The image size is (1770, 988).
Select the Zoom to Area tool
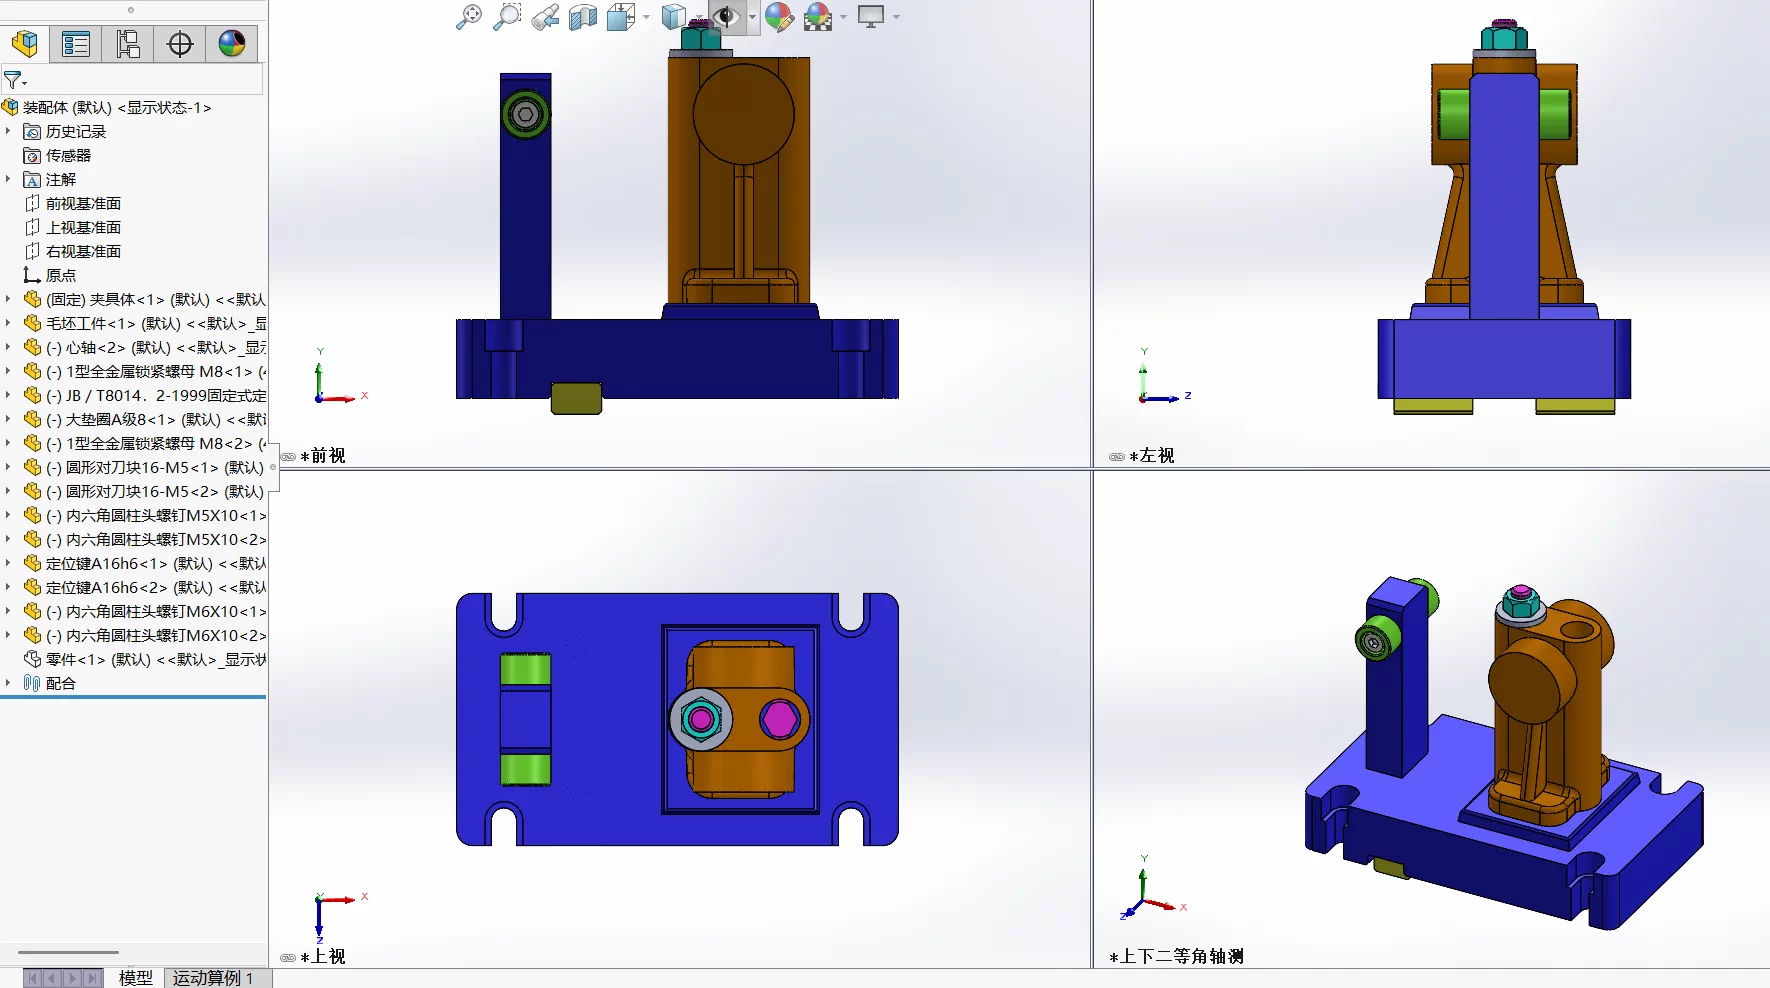[507, 17]
